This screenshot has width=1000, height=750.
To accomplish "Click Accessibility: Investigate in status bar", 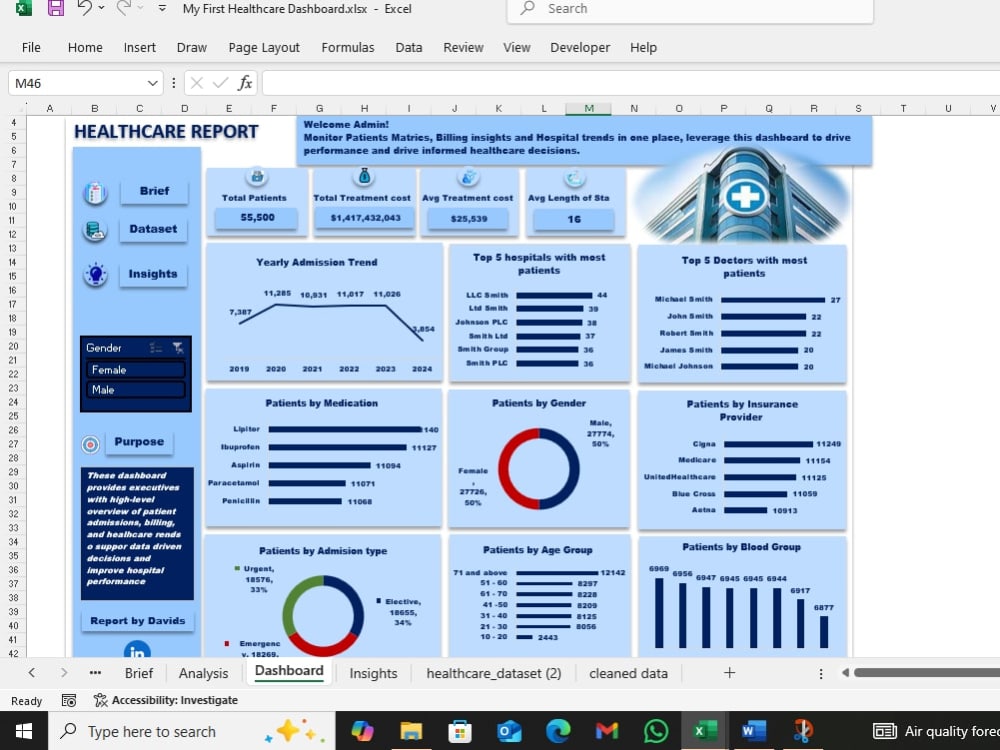I will point(166,700).
